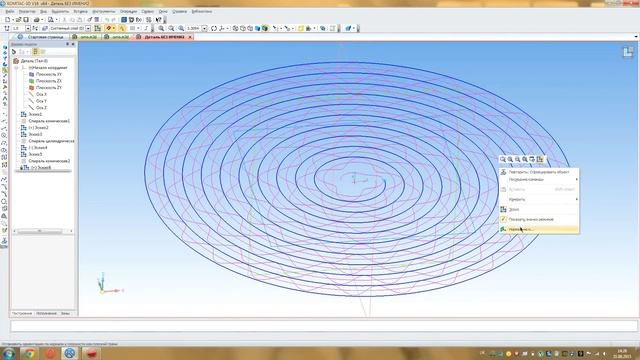Expand 'Начало координат' tree node
Viewport: 640px width, 360px height.
pyautogui.click(x=17, y=68)
